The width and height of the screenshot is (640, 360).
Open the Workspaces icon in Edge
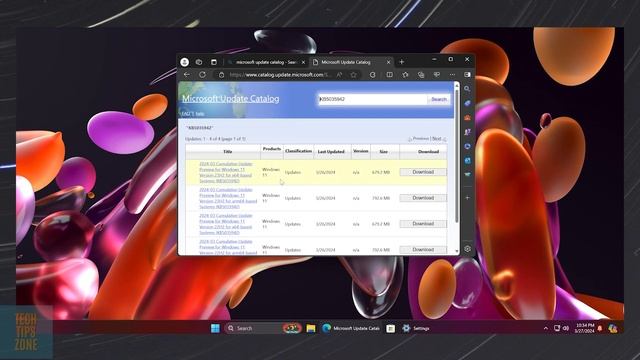(199, 62)
